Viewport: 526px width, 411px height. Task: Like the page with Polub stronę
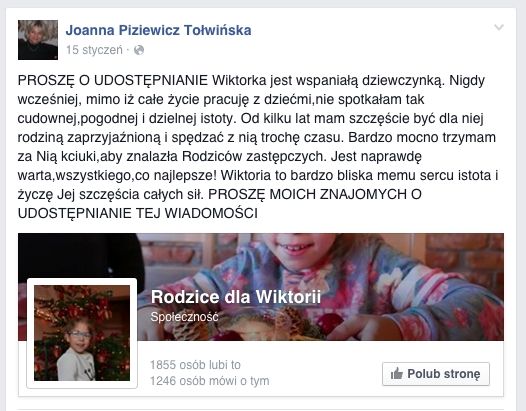coord(436,374)
